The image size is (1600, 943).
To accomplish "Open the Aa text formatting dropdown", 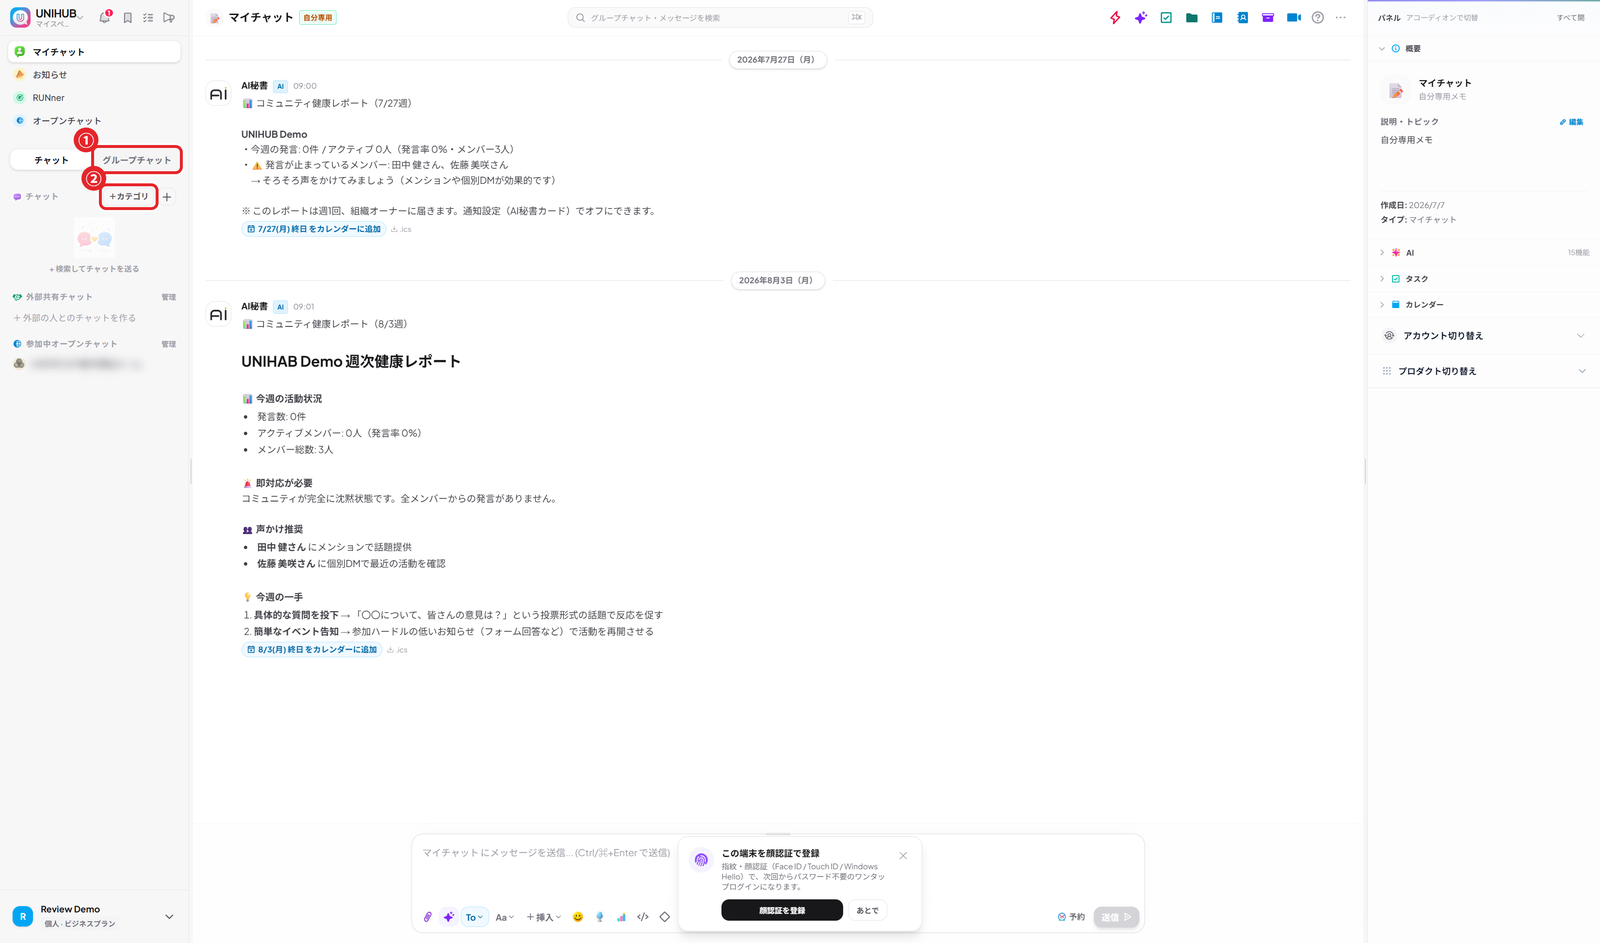I will [505, 917].
